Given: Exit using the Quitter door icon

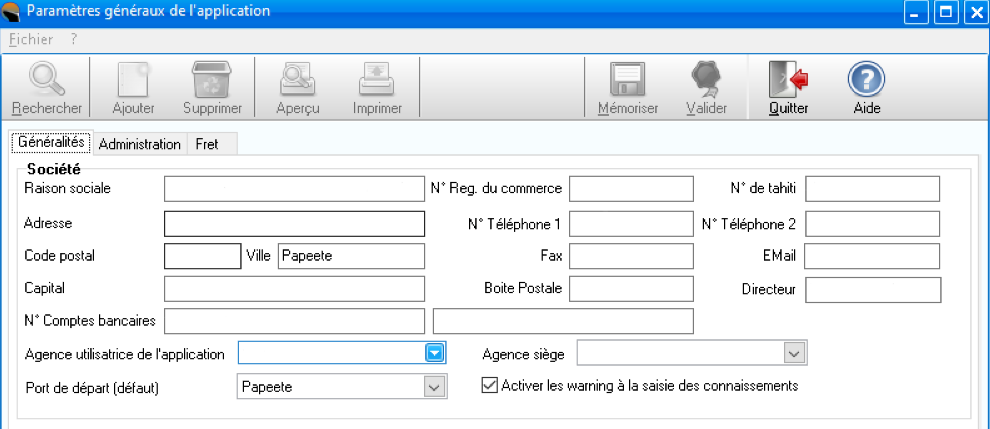Looking at the screenshot, I should (788, 79).
